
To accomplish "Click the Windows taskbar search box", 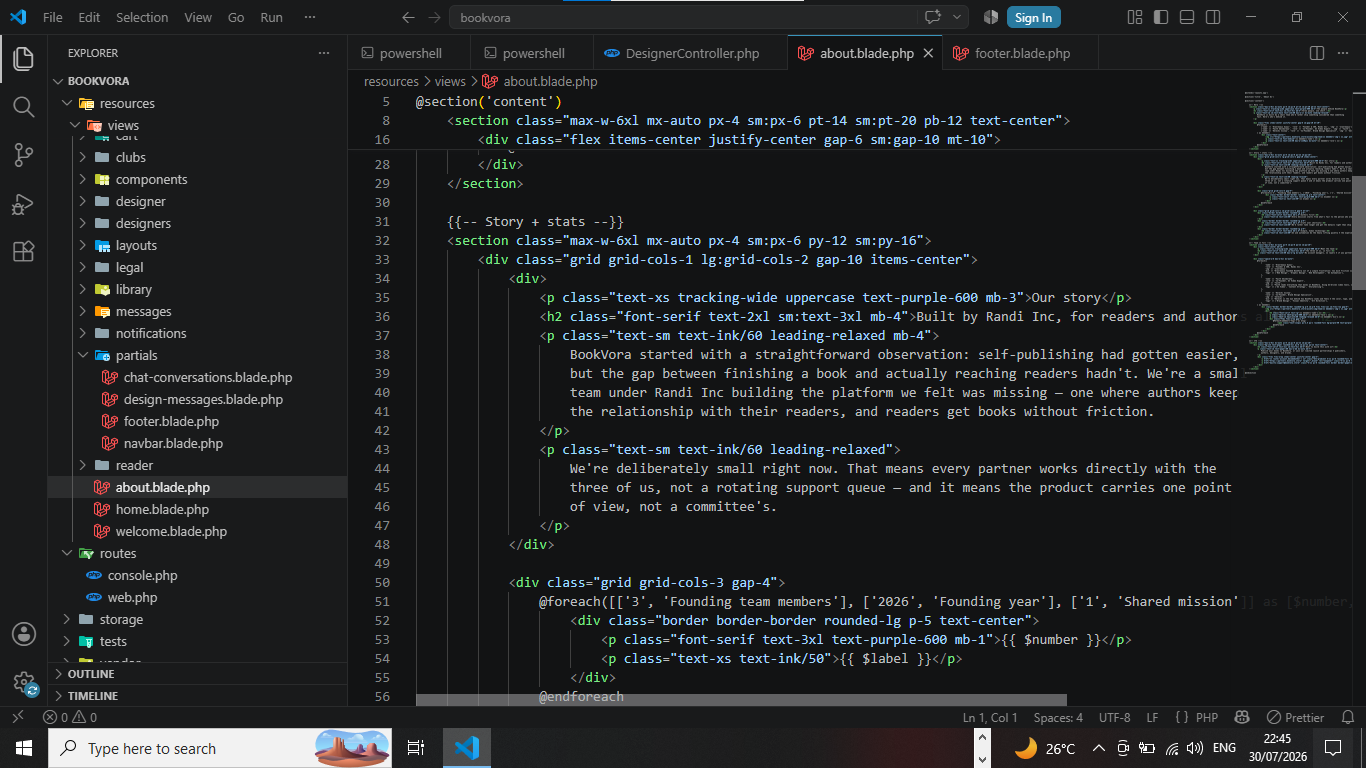I will coord(220,748).
